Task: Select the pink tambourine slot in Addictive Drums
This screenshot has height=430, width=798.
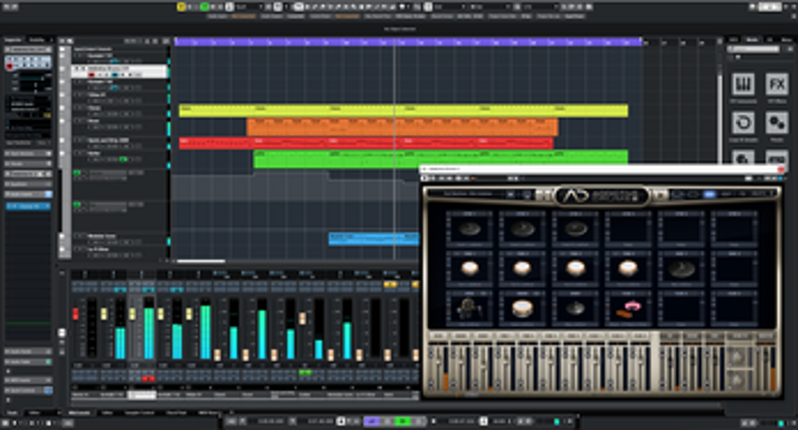Action: point(628,308)
